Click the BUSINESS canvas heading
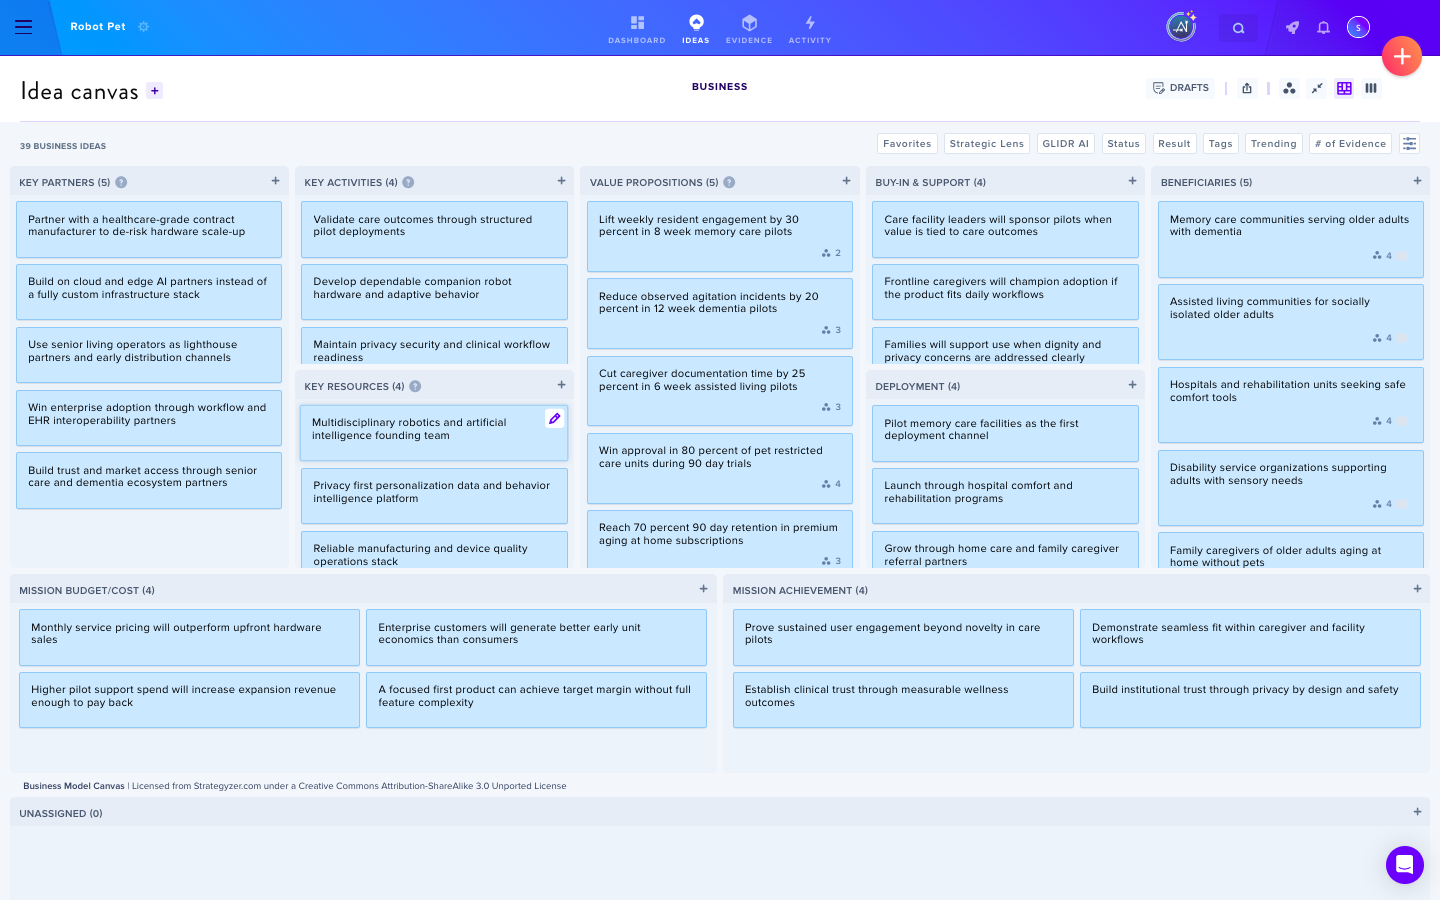The height and width of the screenshot is (900, 1440). [720, 87]
